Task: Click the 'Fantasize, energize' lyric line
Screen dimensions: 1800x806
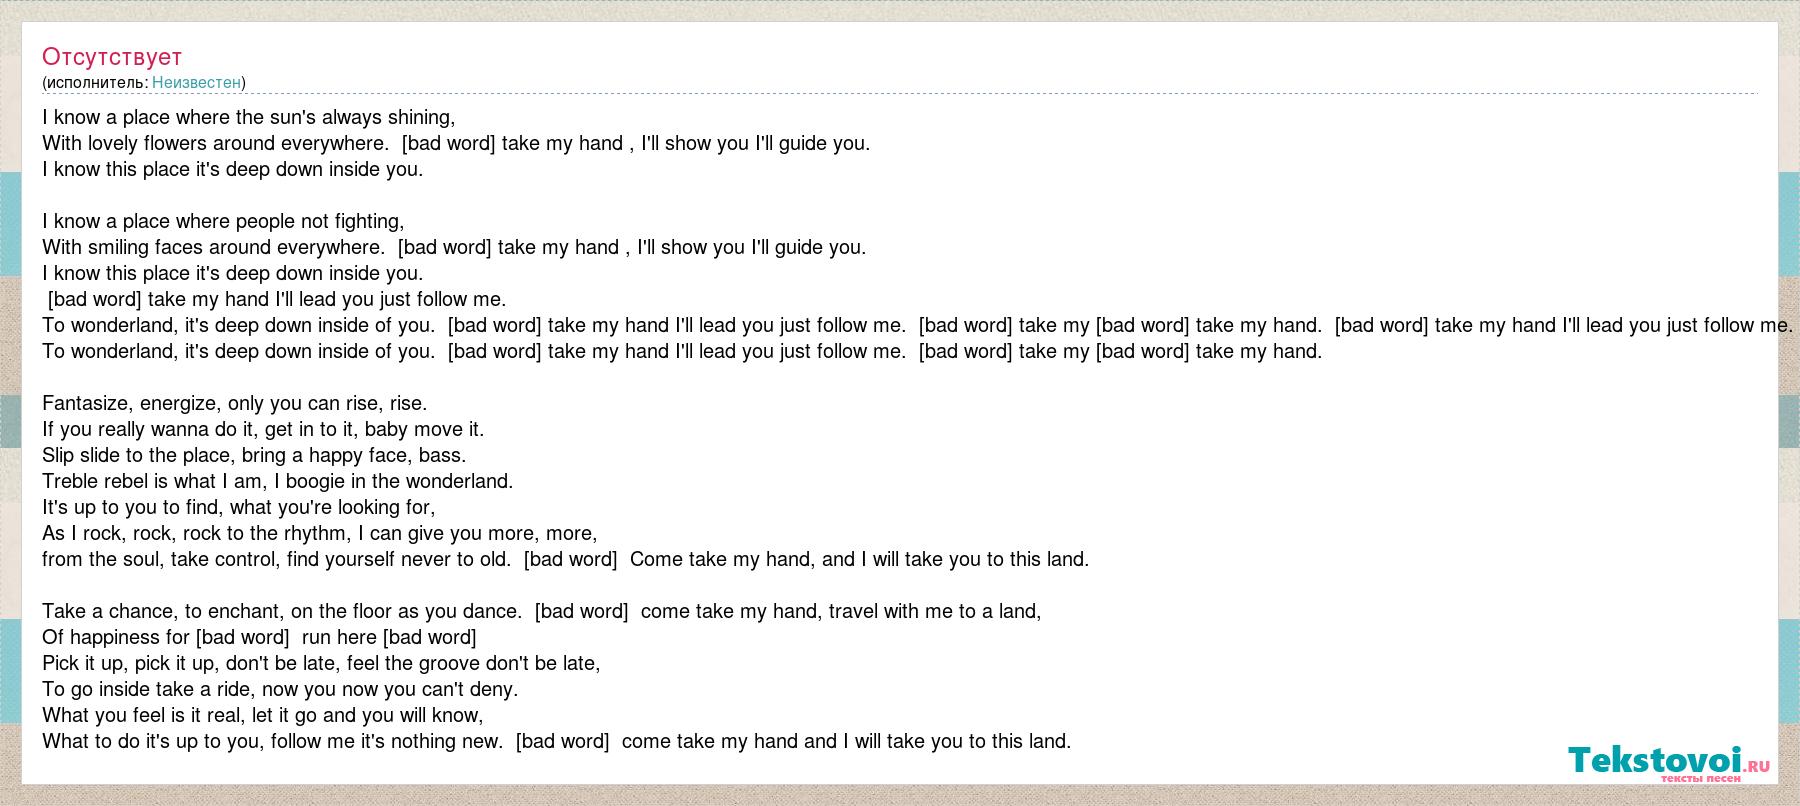Action: 235,403
